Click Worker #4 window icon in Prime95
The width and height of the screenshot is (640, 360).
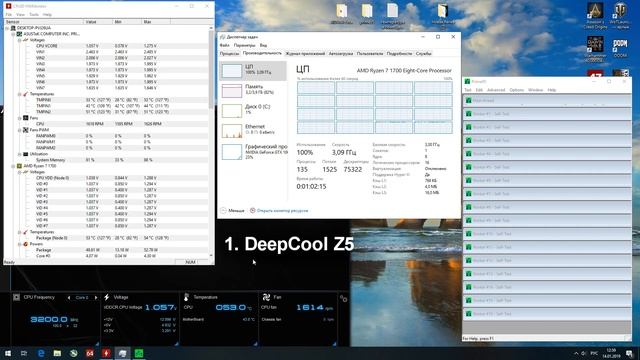tap(469, 154)
